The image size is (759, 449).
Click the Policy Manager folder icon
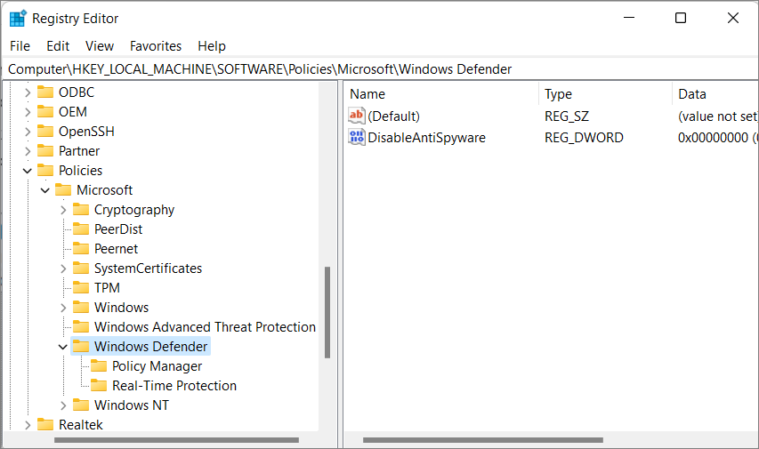pos(99,366)
